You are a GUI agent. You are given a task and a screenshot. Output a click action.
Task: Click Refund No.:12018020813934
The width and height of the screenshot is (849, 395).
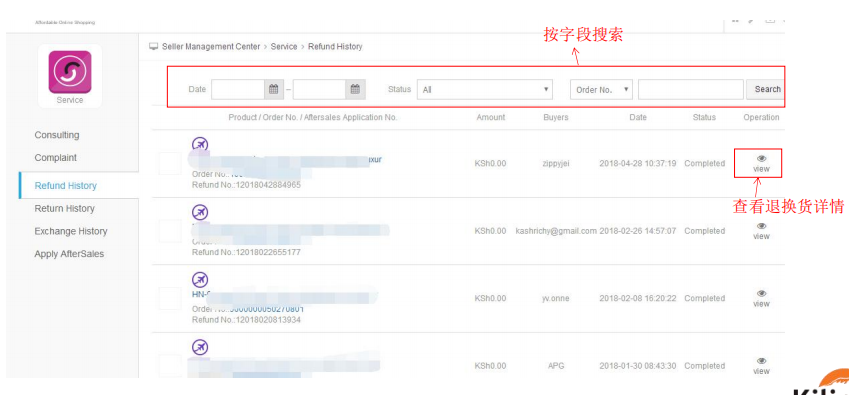click(246, 320)
